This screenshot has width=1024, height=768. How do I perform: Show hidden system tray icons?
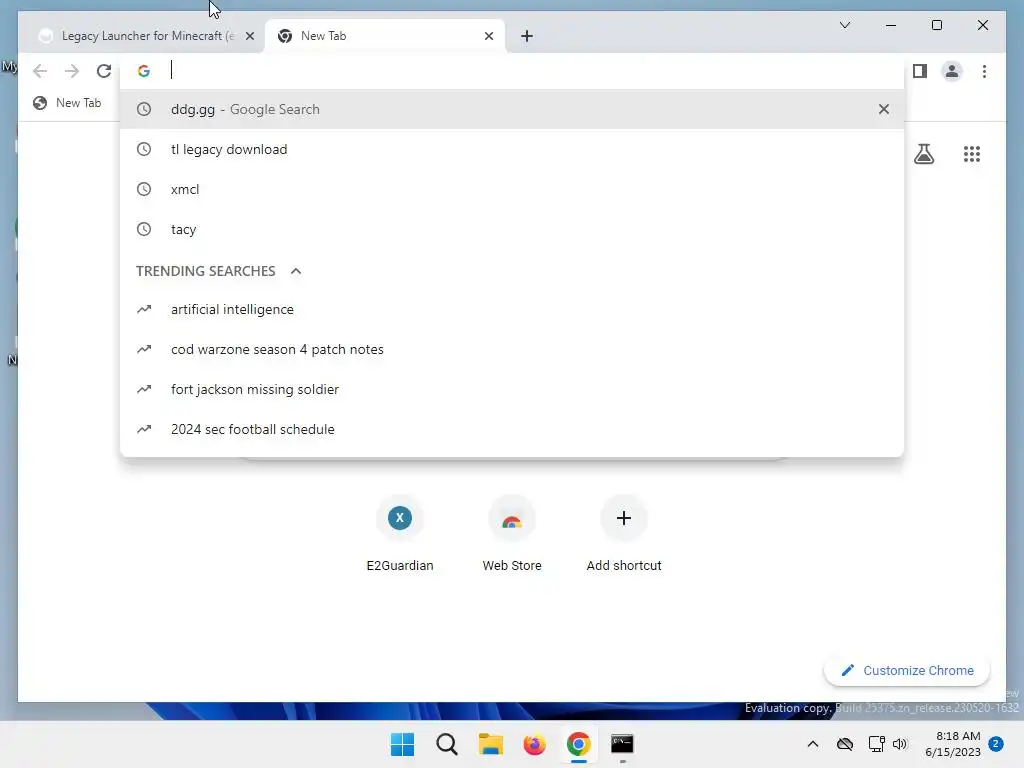tap(812, 744)
